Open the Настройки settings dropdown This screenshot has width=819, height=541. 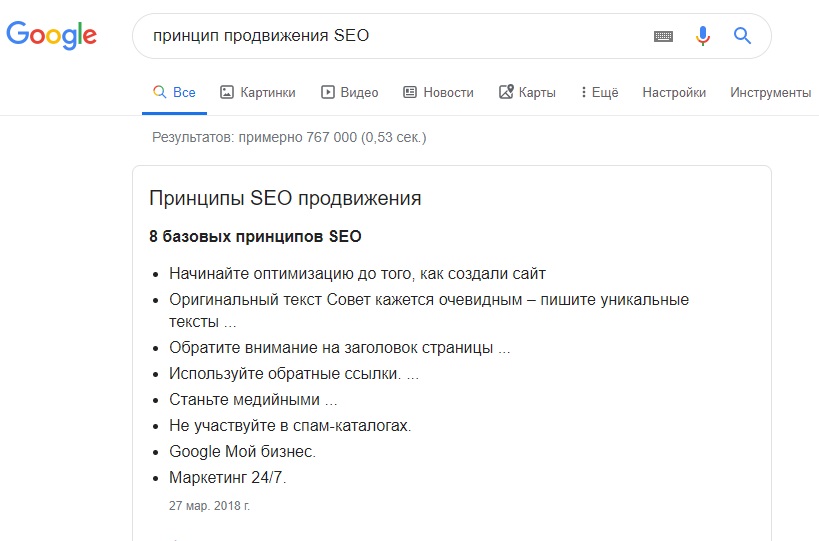click(674, 92)
